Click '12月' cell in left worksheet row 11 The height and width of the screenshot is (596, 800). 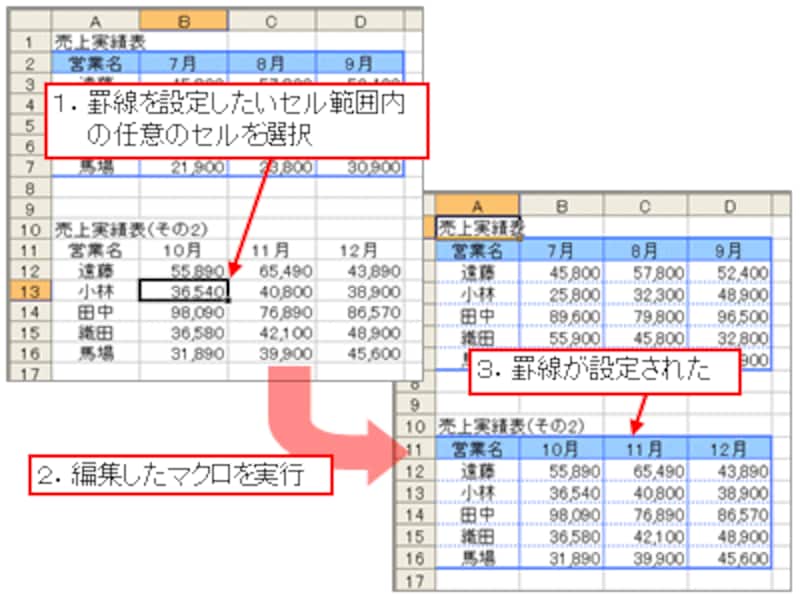click(360, 250)
